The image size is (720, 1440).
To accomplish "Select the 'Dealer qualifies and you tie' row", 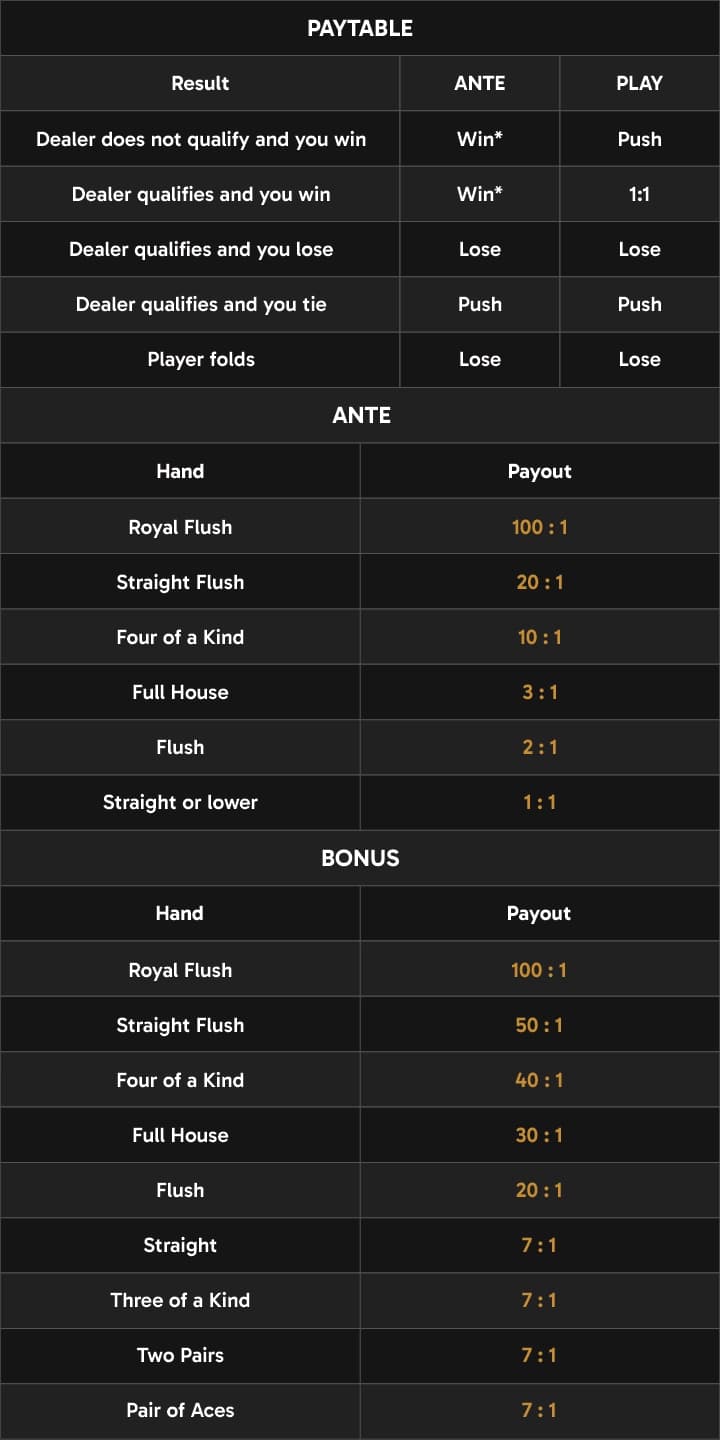I will 360,304.
